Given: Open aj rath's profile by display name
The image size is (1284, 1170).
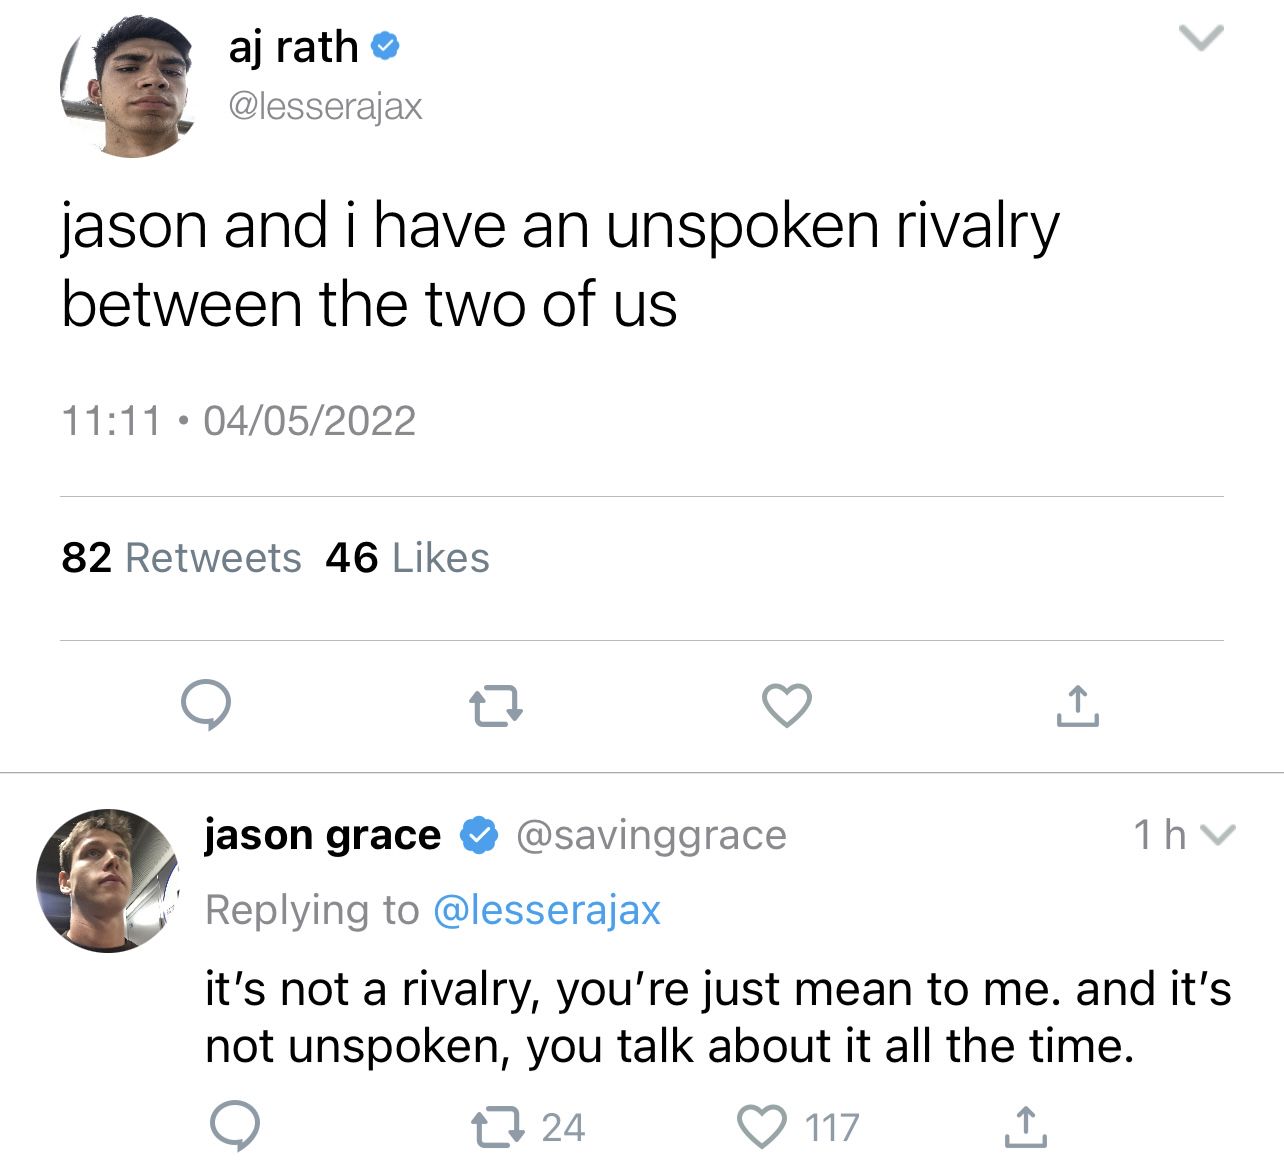Looking at the screenshot, I should point(293,46).
